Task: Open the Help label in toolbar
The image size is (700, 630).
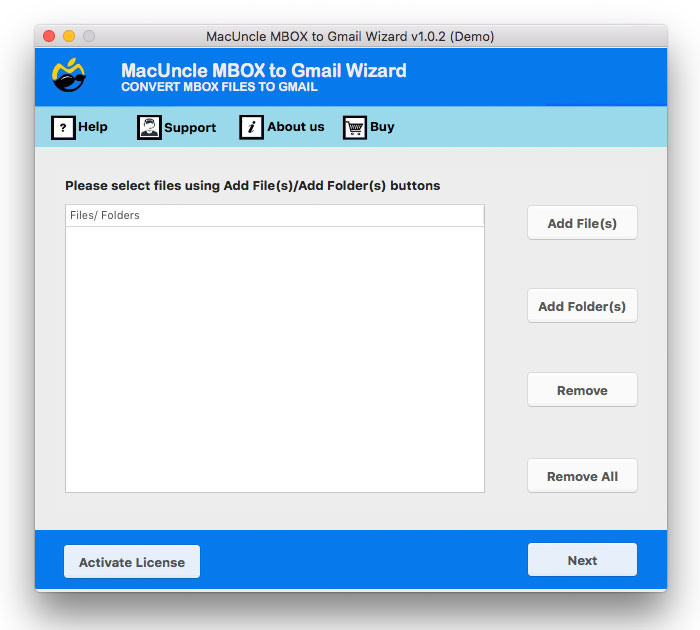Action: (x=93, y=127)
